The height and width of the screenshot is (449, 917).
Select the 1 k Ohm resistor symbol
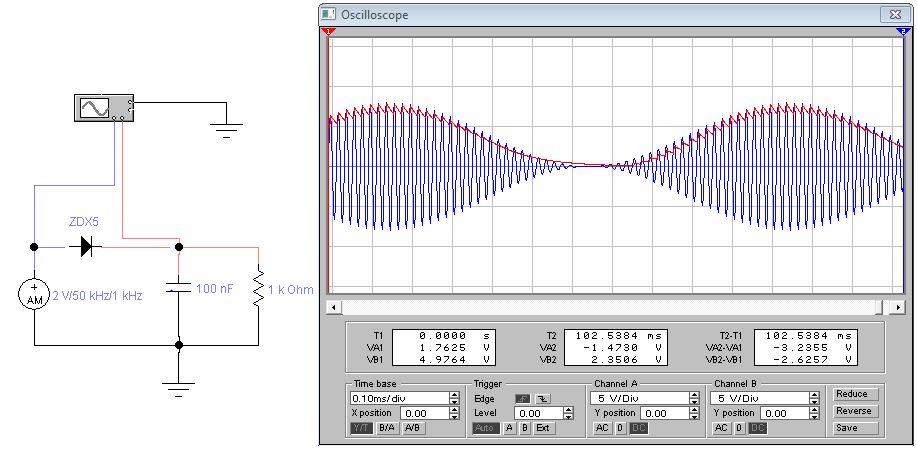pyautogui.click(x=258, y=287)
